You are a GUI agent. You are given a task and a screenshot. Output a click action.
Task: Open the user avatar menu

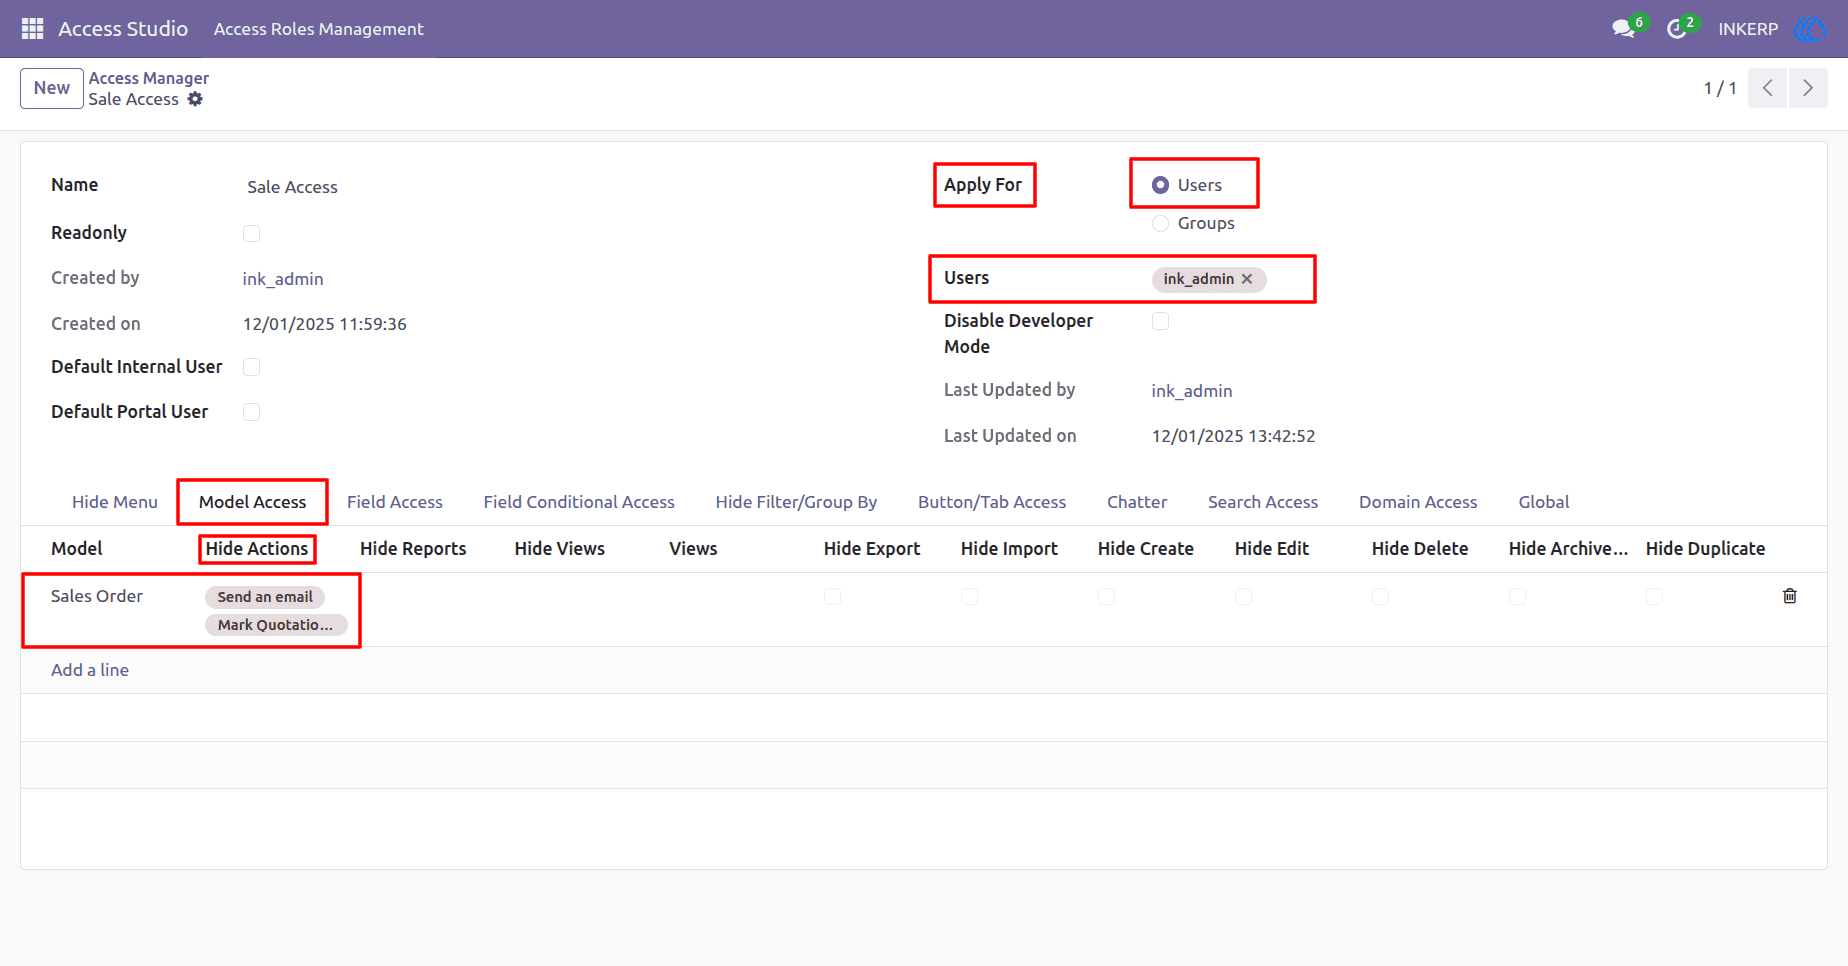1810,29
